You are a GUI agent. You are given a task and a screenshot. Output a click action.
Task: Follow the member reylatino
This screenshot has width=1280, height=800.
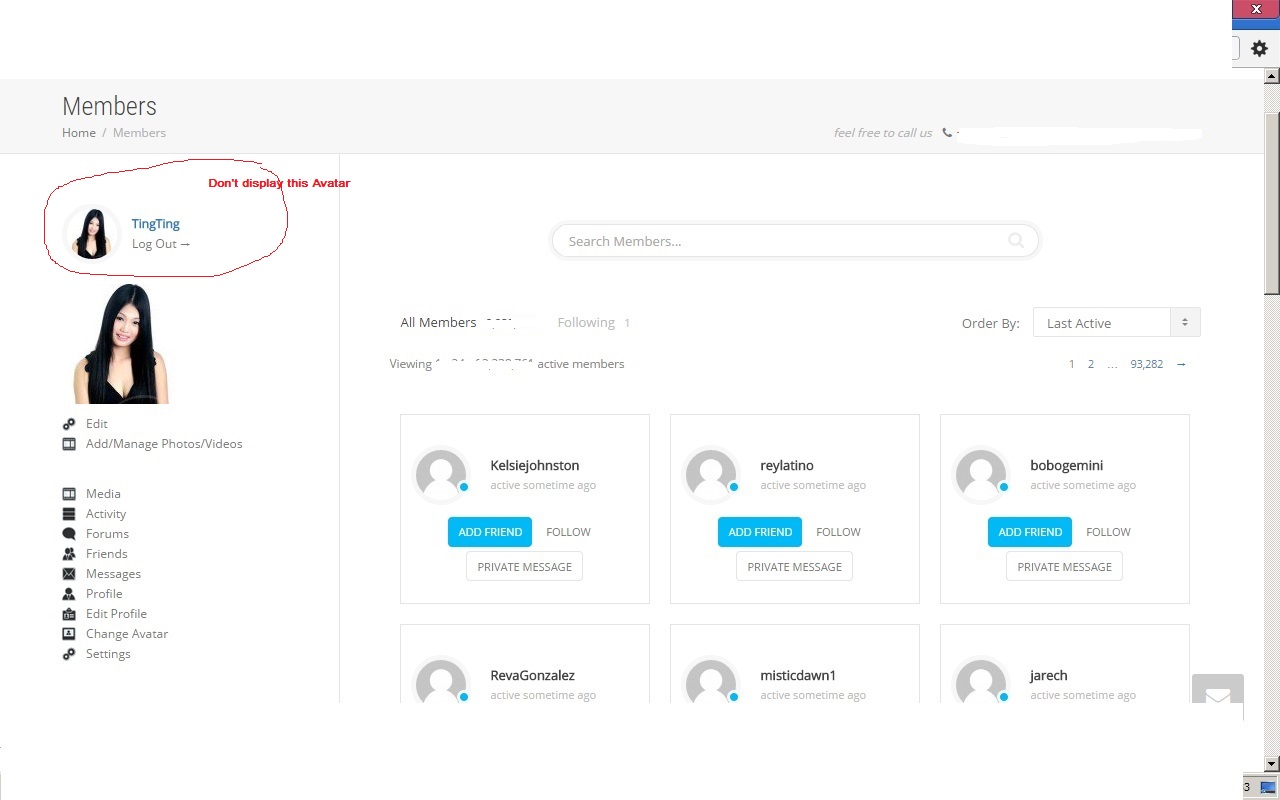[x=838, y=532]
